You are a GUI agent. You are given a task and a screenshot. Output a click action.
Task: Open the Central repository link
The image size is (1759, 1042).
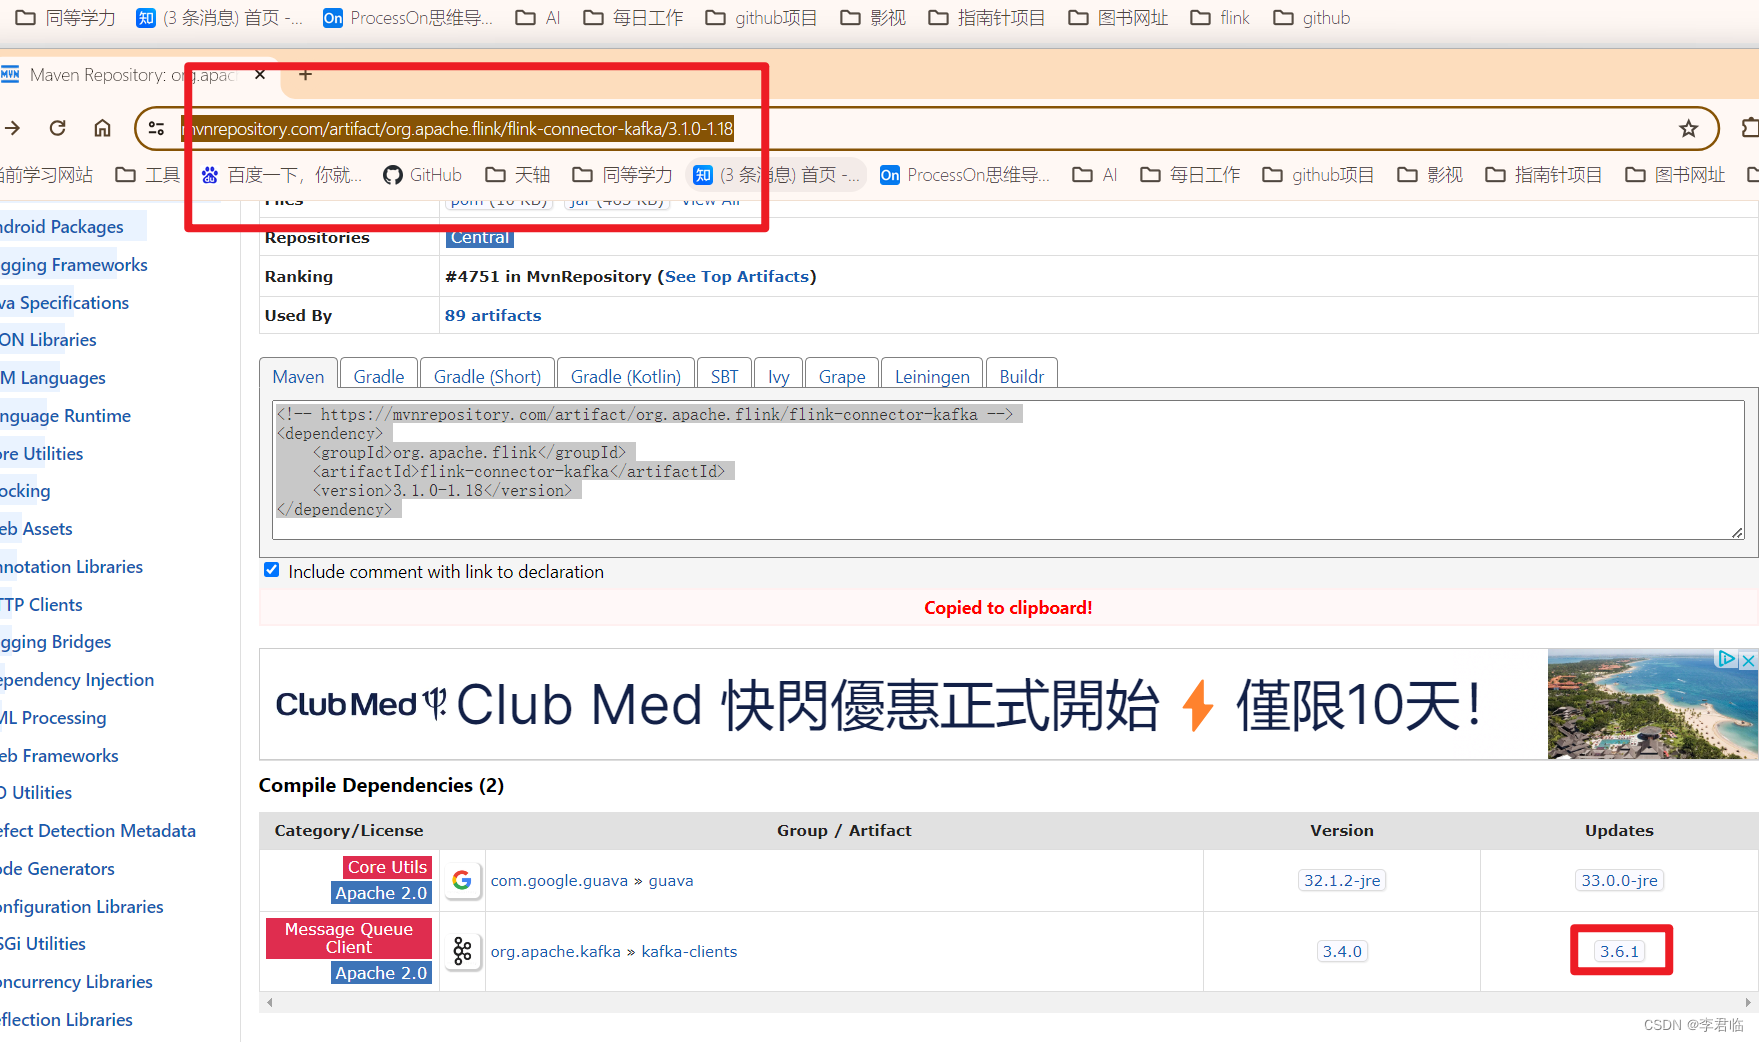coord(480,237)
